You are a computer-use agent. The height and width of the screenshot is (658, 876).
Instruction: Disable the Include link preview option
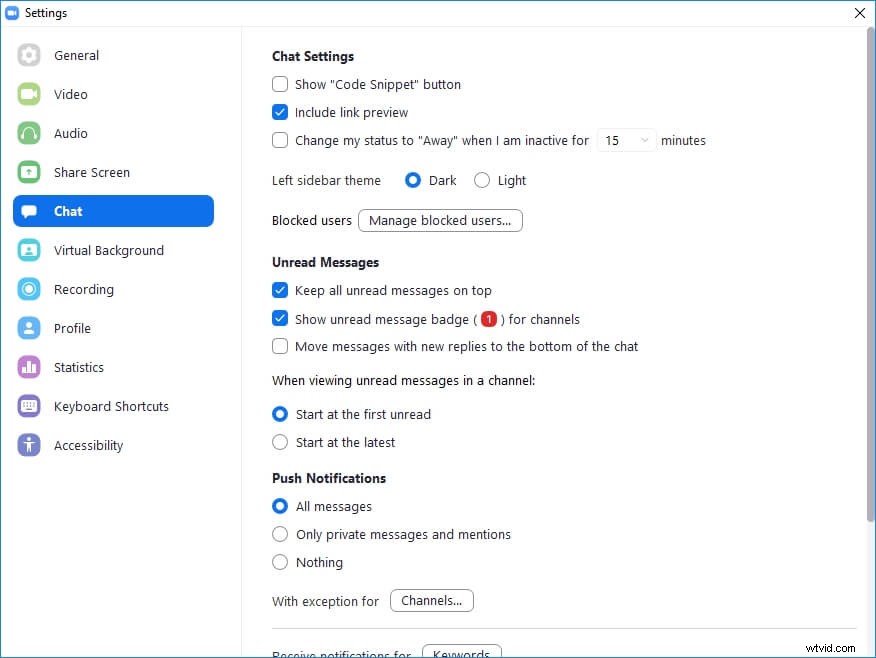coord(280,112)
